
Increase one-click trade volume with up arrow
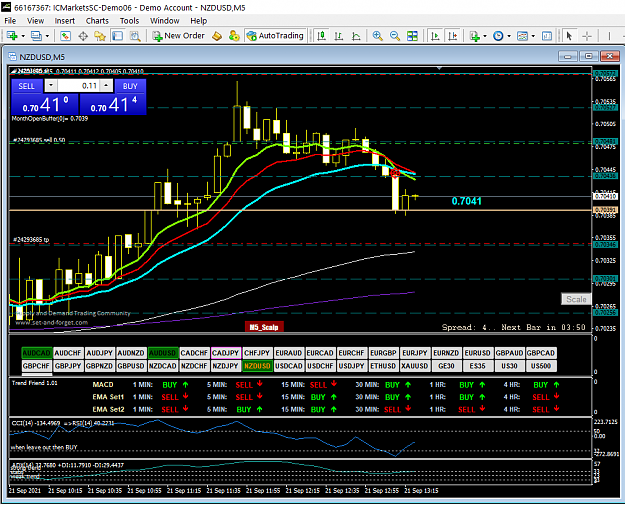point(106,85)
